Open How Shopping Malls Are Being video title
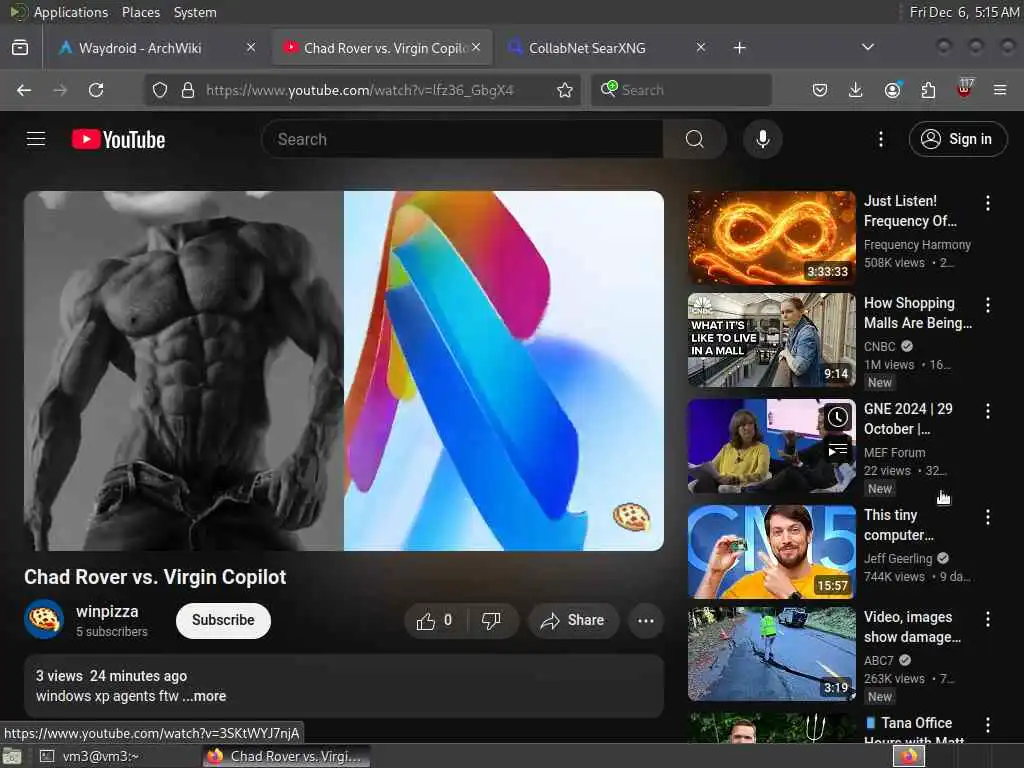The image size is (1024, 768). click(x=918, y=313)
